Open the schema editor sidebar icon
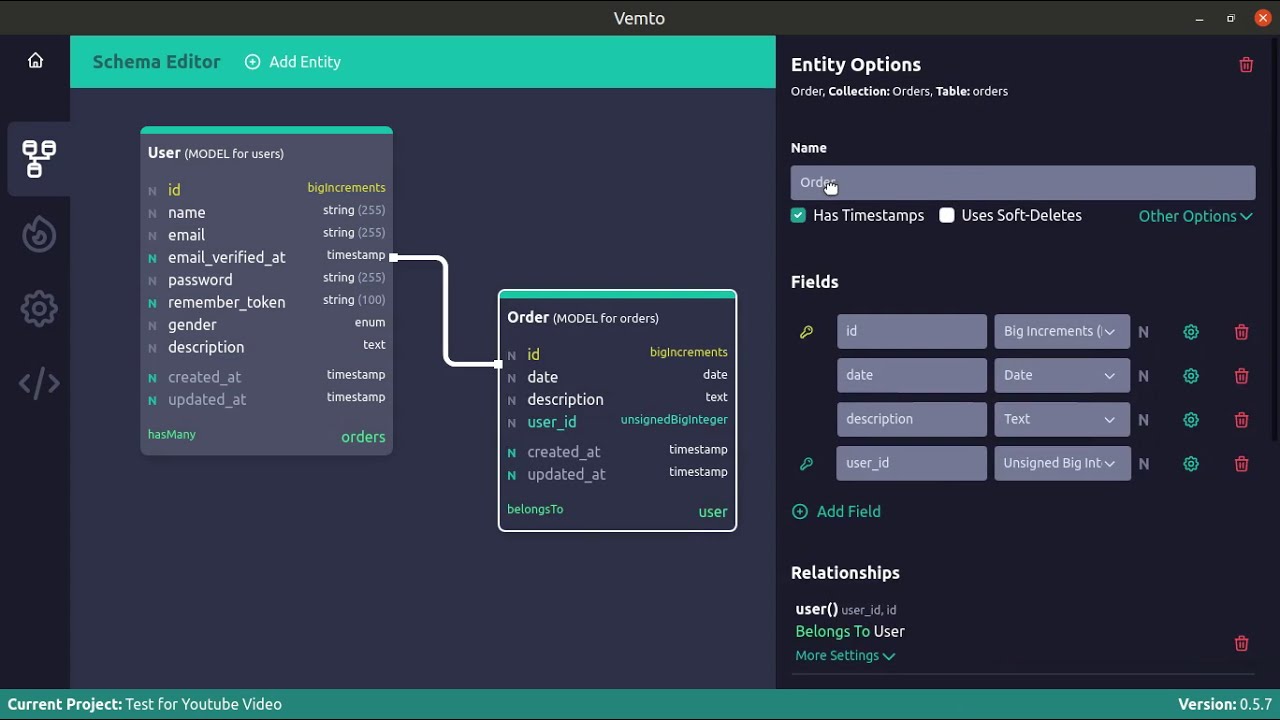The width and height of the screenshot is (1280, 720). [39, 159]
